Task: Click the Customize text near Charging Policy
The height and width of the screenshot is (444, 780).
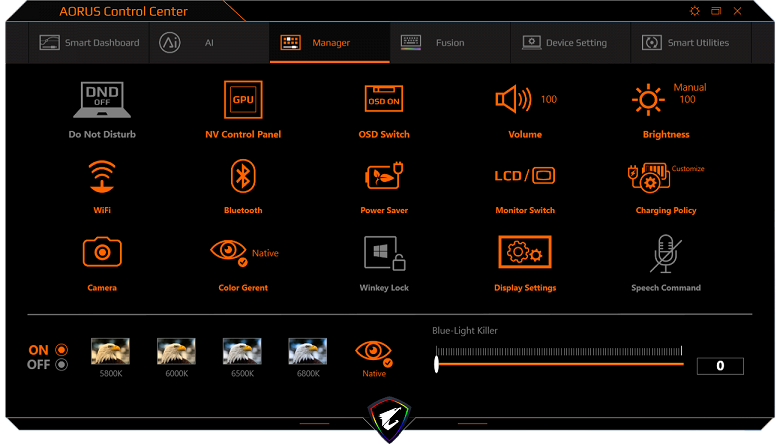Action: pyautogui.click(x=688, y=169)
